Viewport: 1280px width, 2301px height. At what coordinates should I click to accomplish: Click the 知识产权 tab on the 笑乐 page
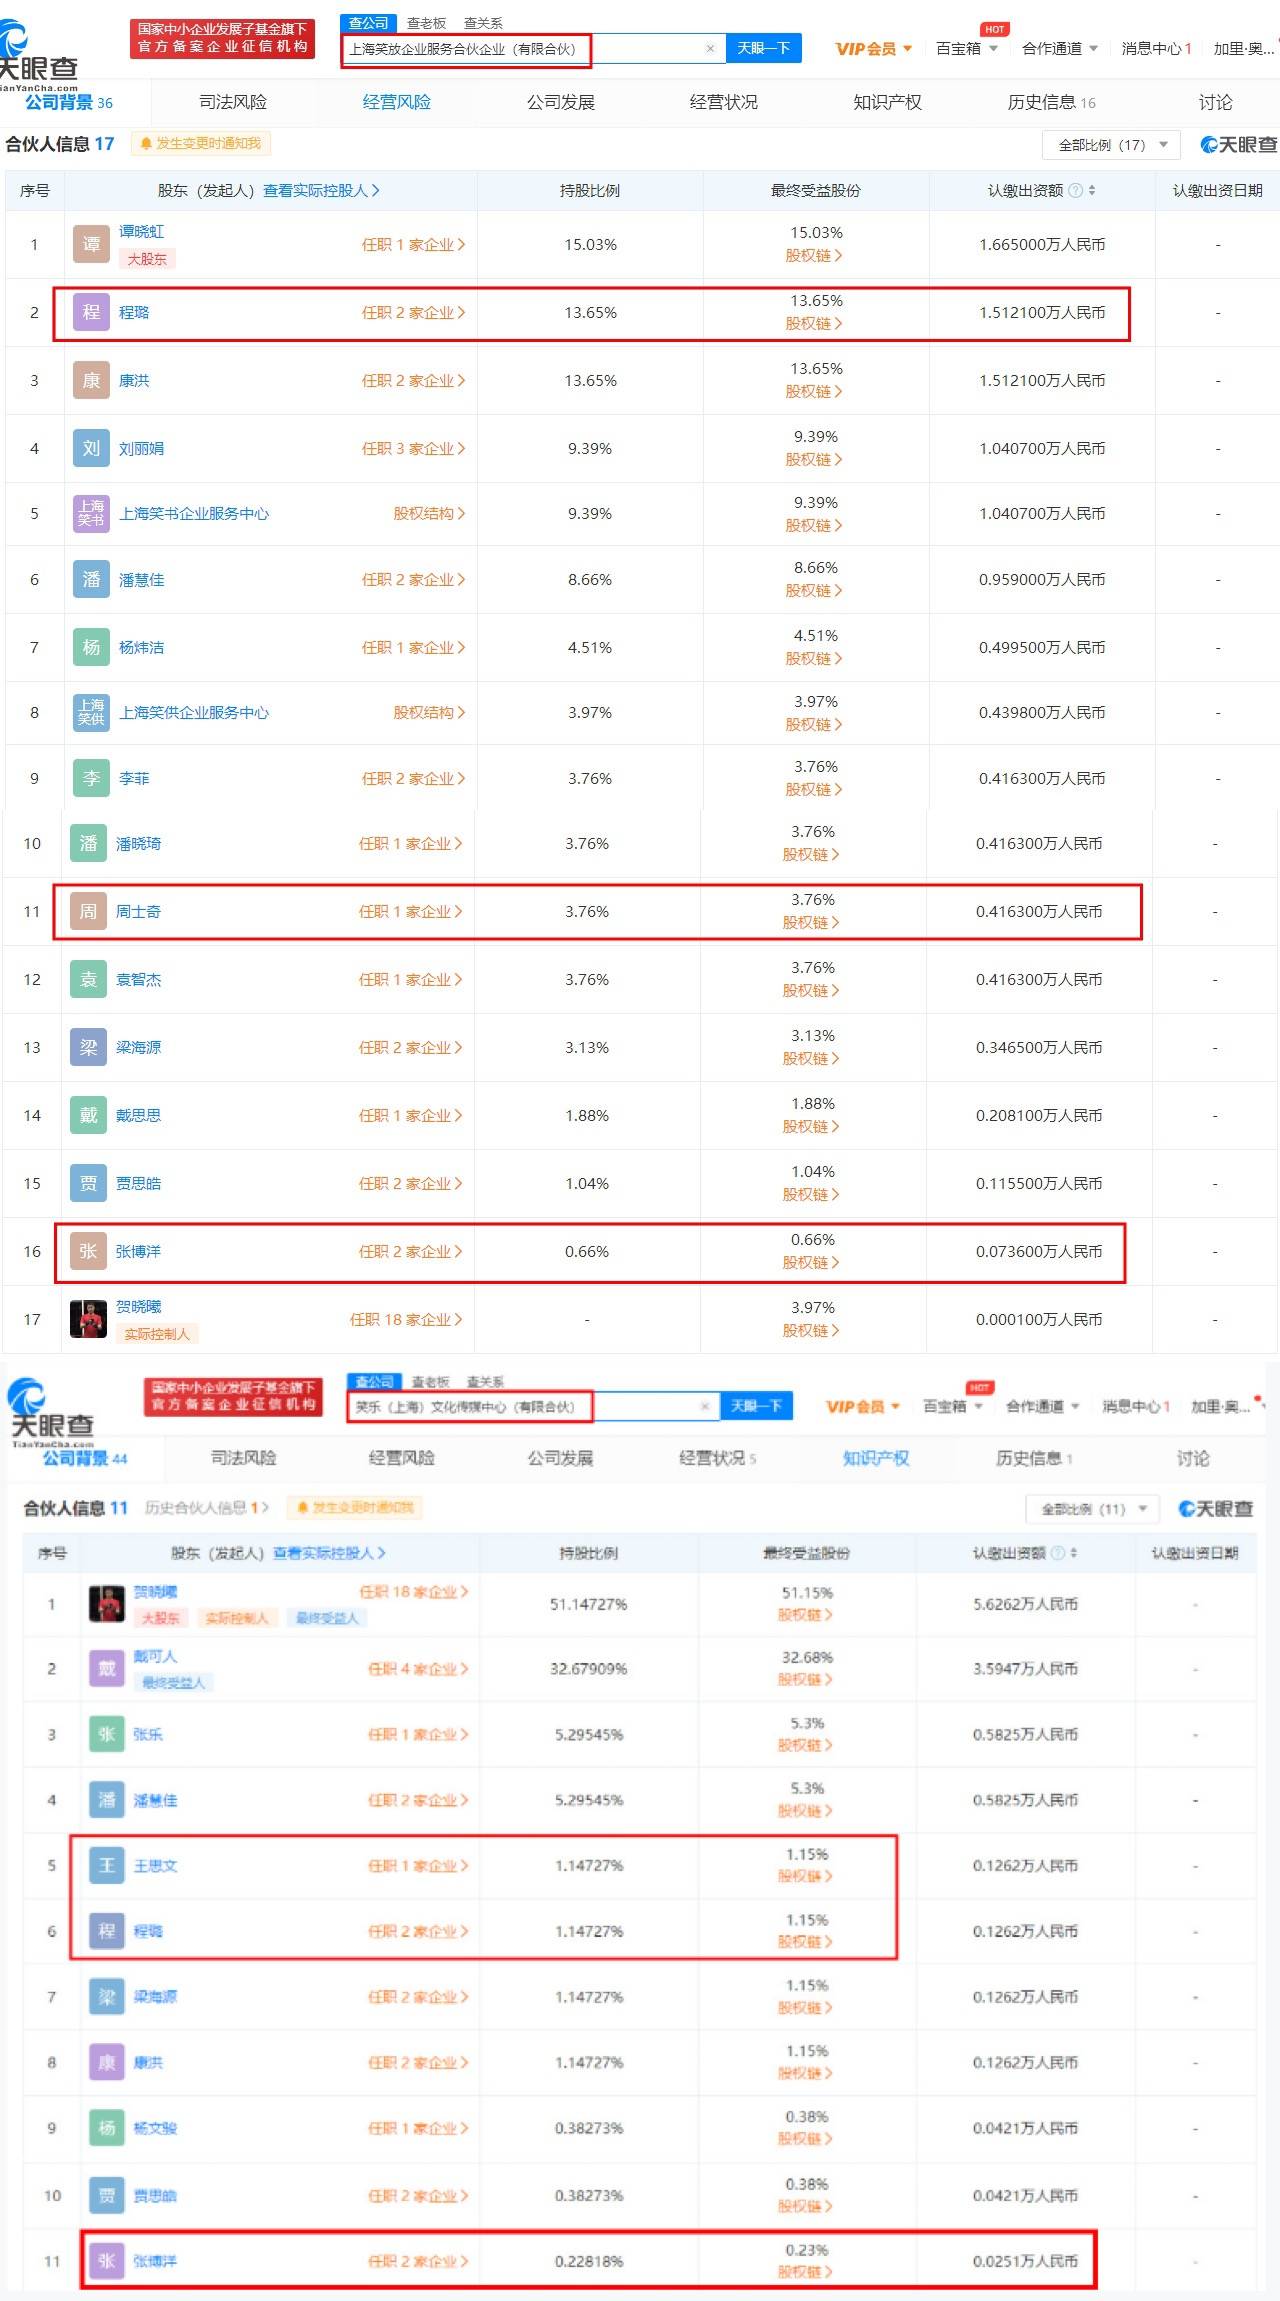point(876,1458)
